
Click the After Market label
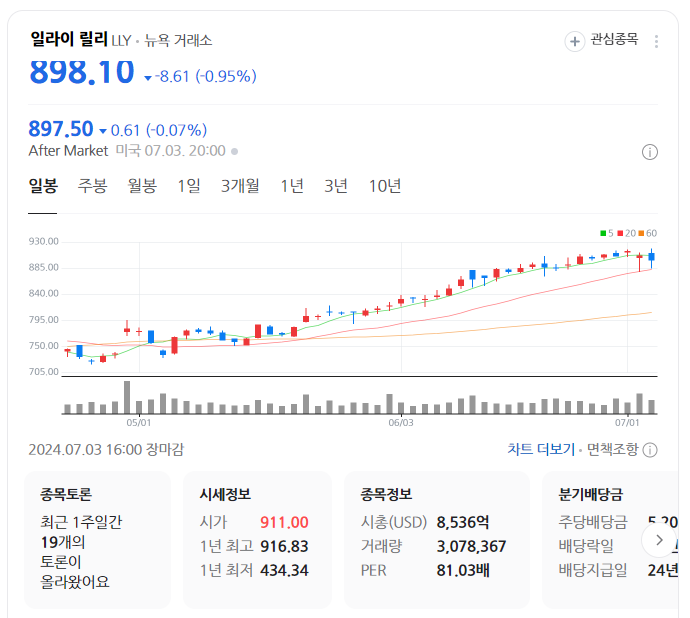[x=68, y=151]
